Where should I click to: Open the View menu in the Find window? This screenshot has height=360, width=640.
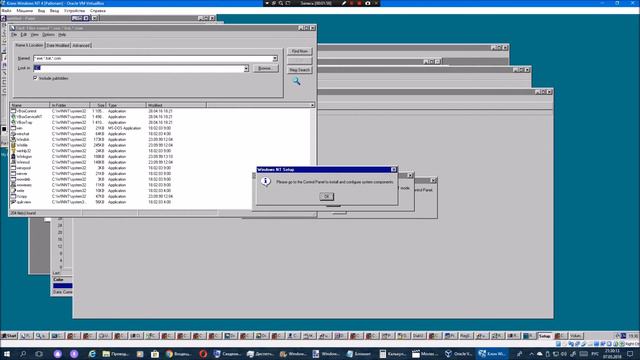[35, 35]
